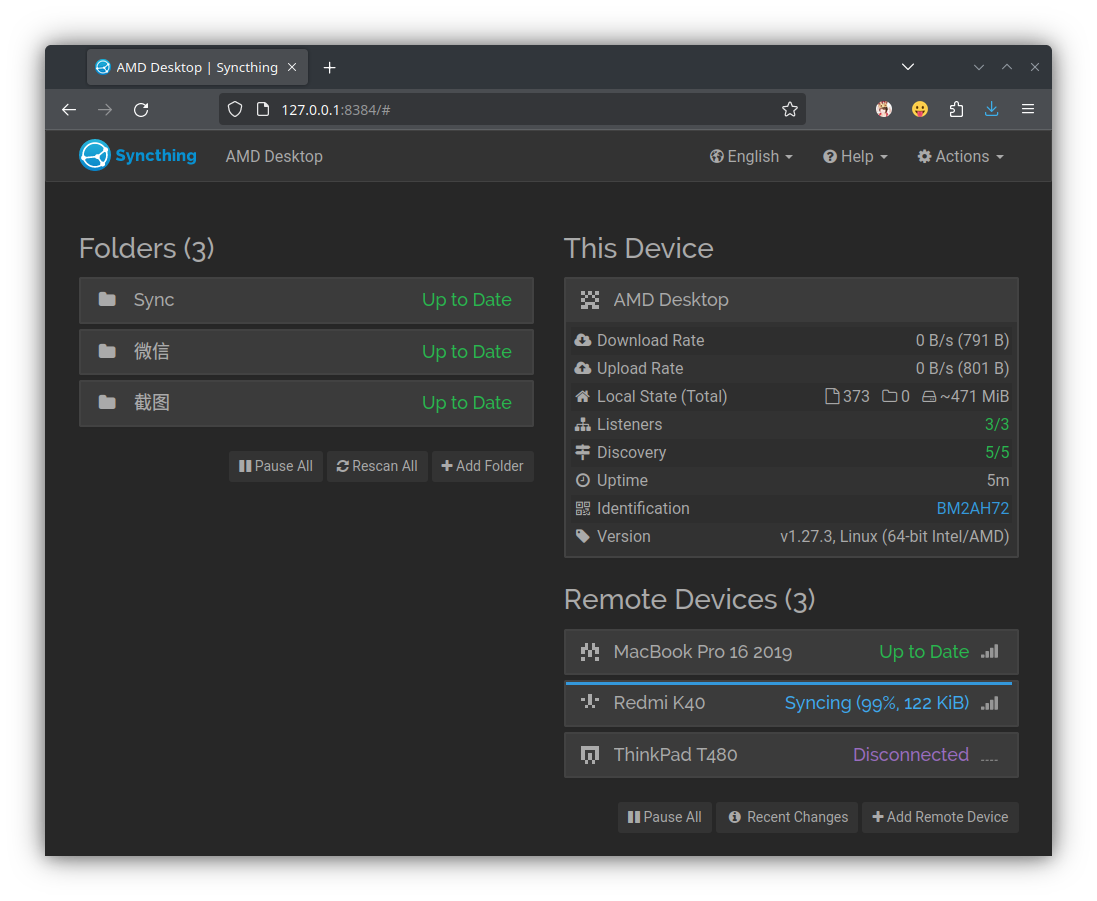Expand the ThinkPad T480 device row
1097x901 pixels.
point(790,755)
